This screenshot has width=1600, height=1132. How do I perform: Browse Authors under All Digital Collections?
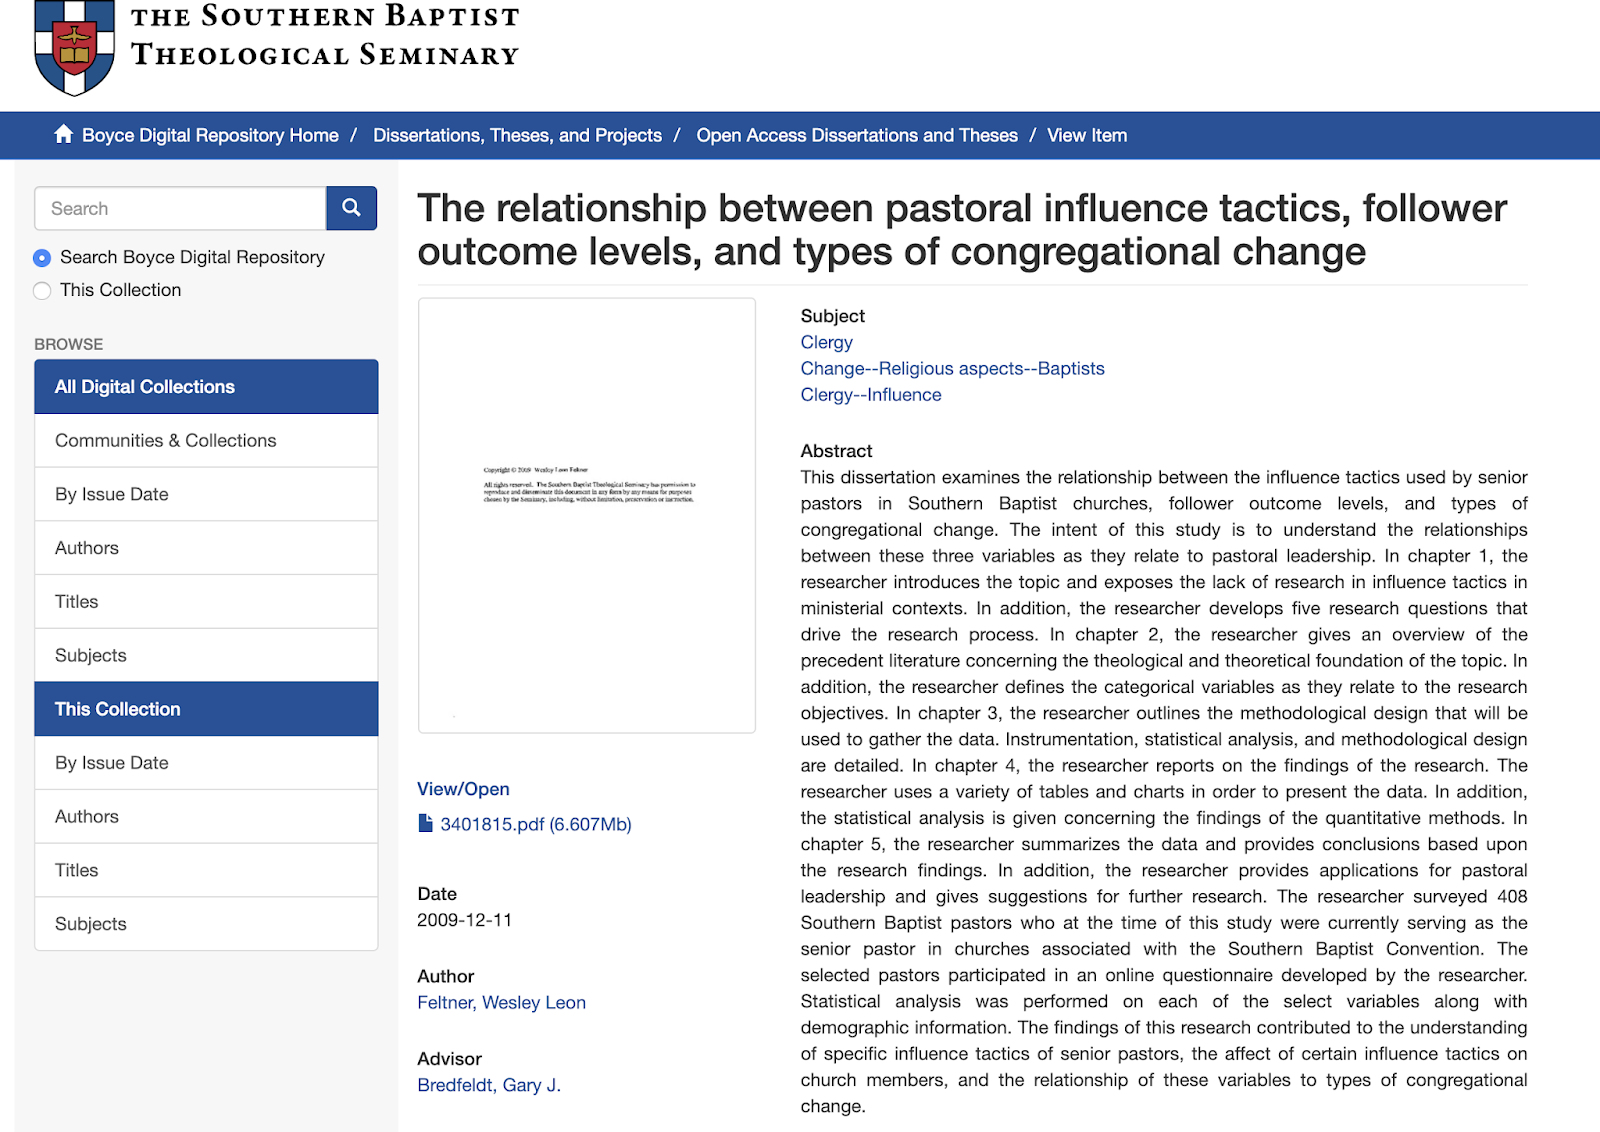coord(206,548)
